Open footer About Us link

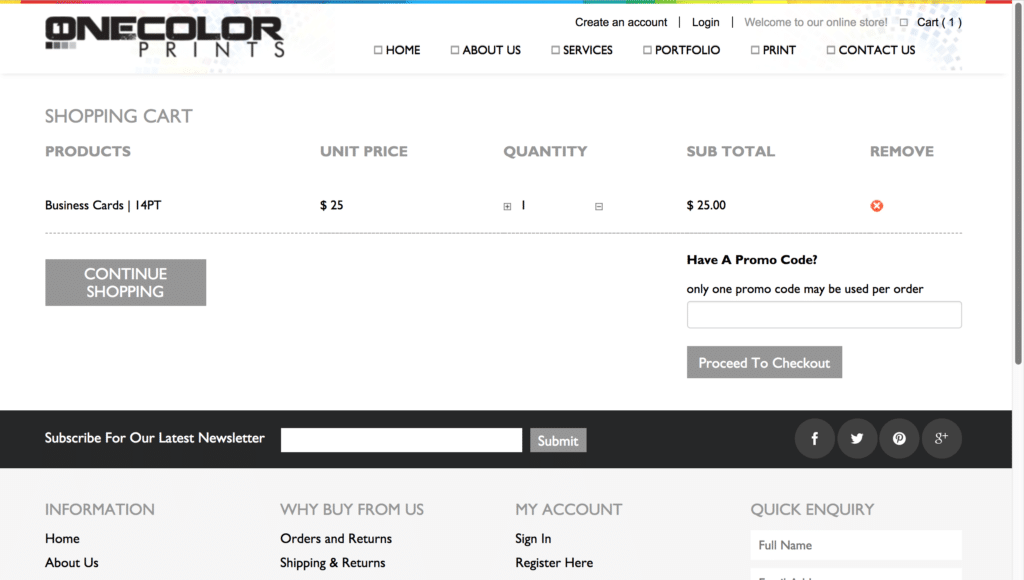72,562
